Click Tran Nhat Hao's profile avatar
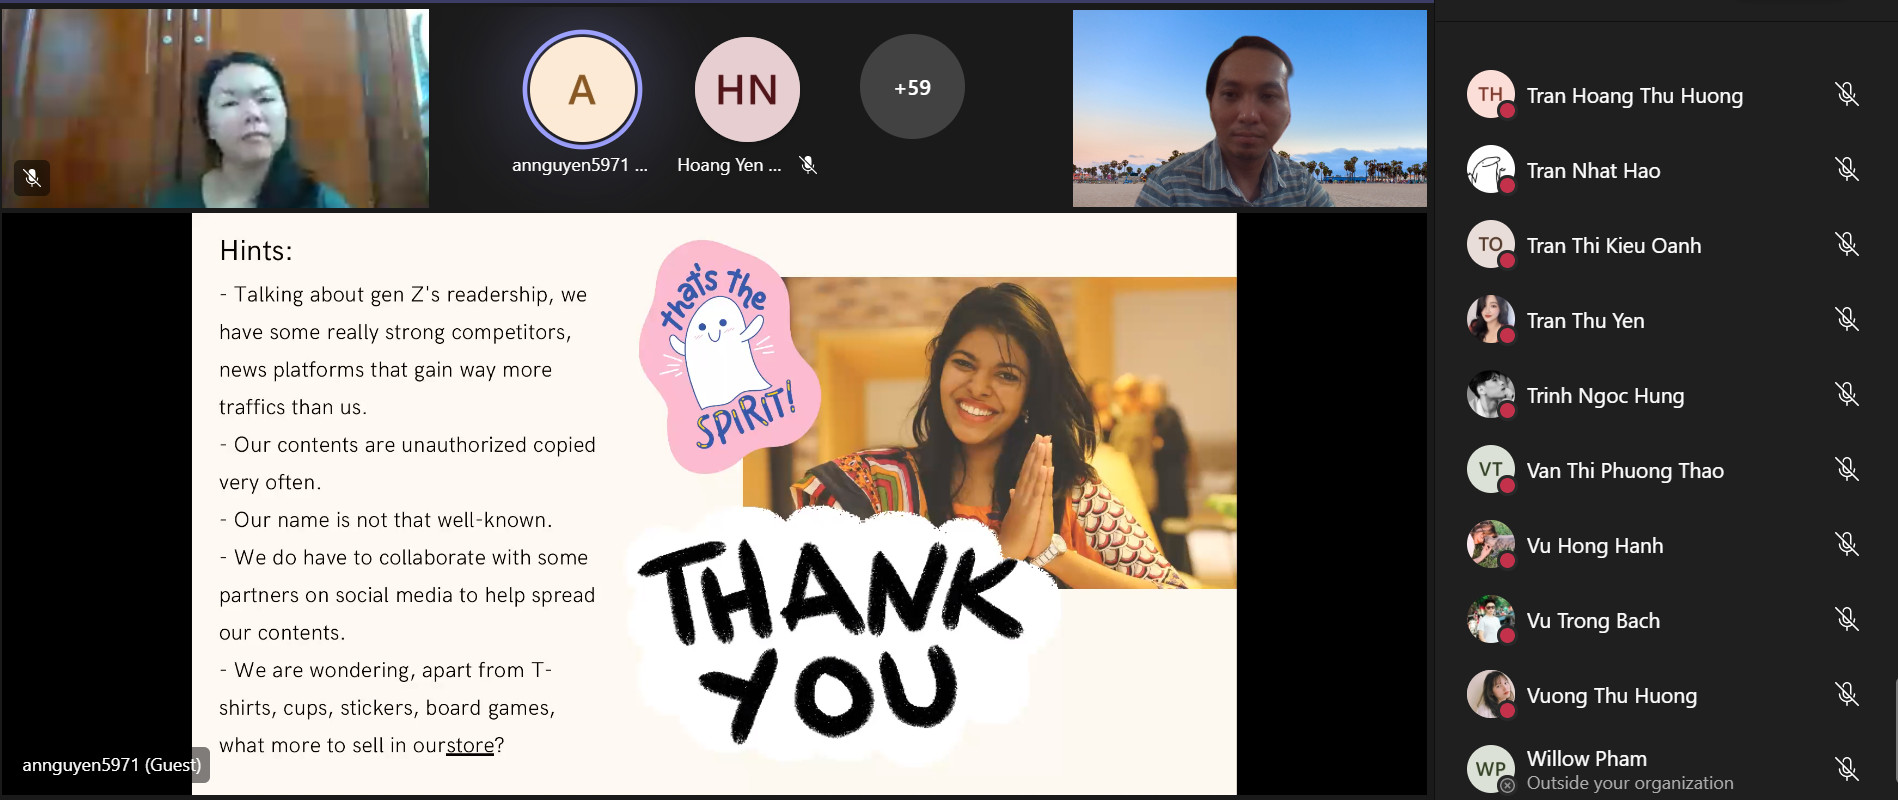Image resolution: width=1898 pixels, height=800 pixels. 1490,169
